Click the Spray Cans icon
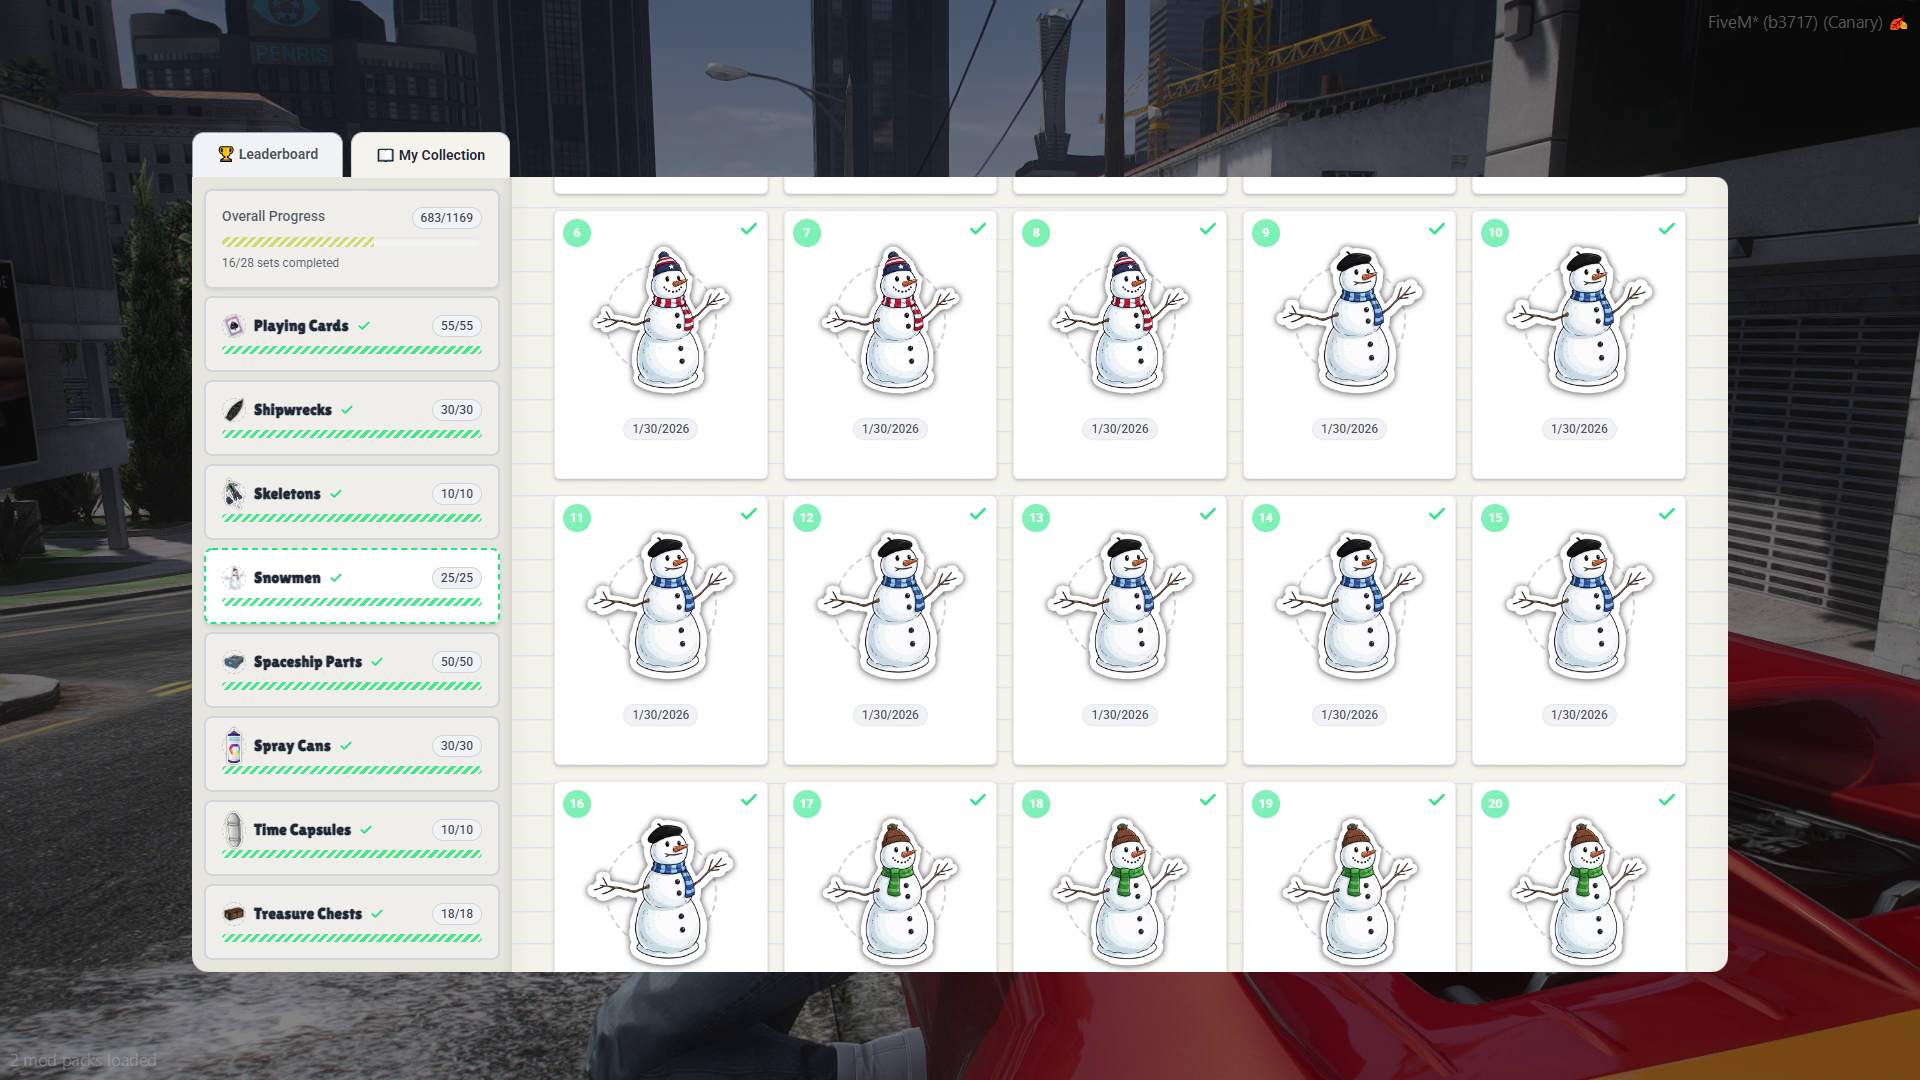The image size is (1920, 1080). click(x=233, y=746)
